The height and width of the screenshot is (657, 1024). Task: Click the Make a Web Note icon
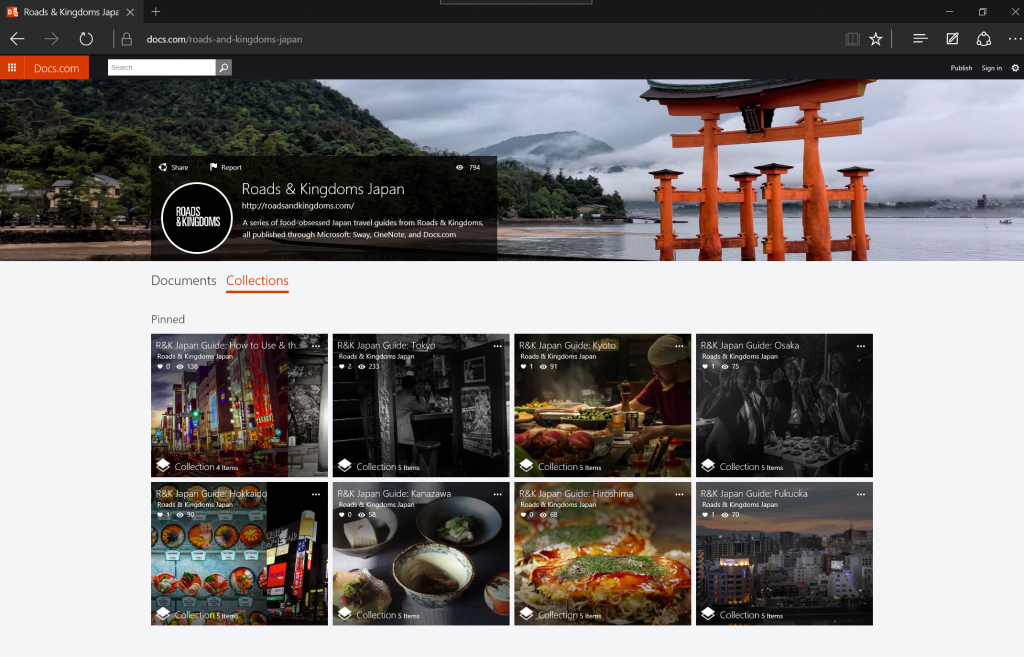pyautogui.click(x=952, y=39)
